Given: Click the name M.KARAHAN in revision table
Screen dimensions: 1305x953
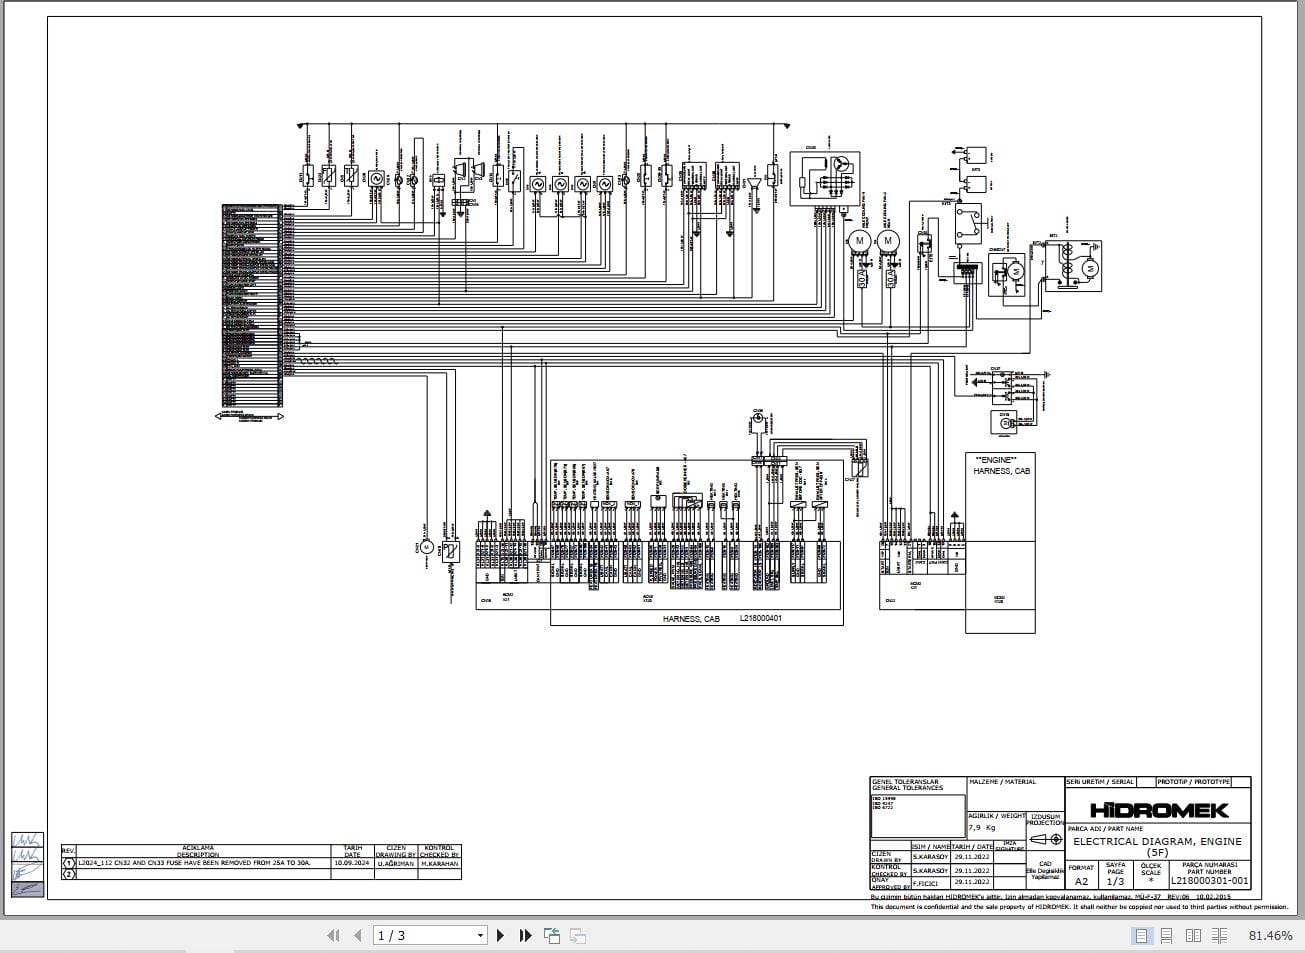Looking at the screenshot, I should click(x=439, y=862).
